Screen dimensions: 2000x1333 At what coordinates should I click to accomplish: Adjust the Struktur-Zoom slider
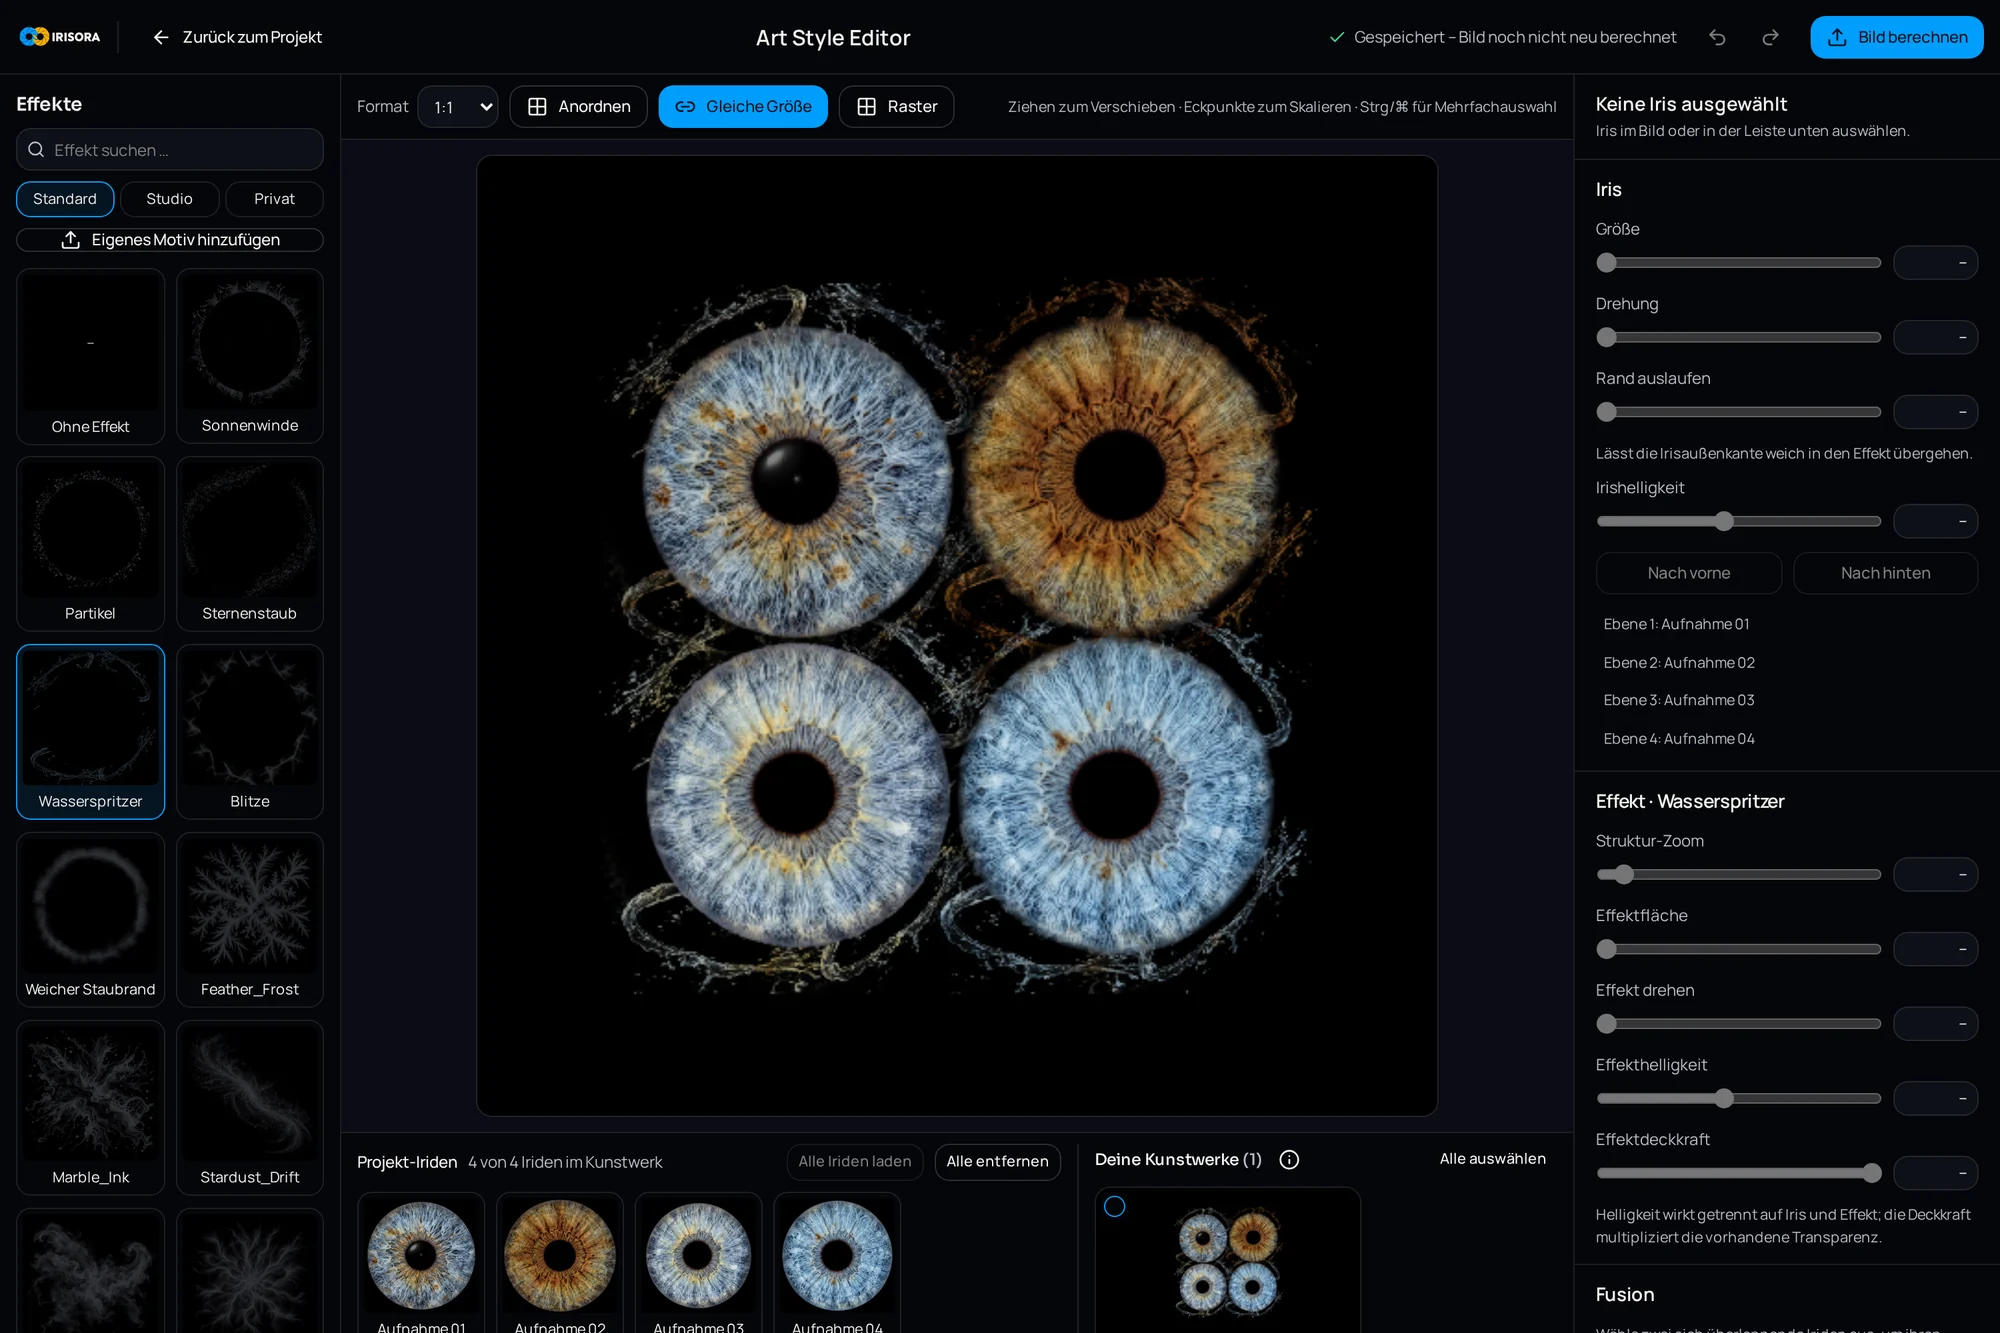pyautogui.click(x=1738, y=875)
